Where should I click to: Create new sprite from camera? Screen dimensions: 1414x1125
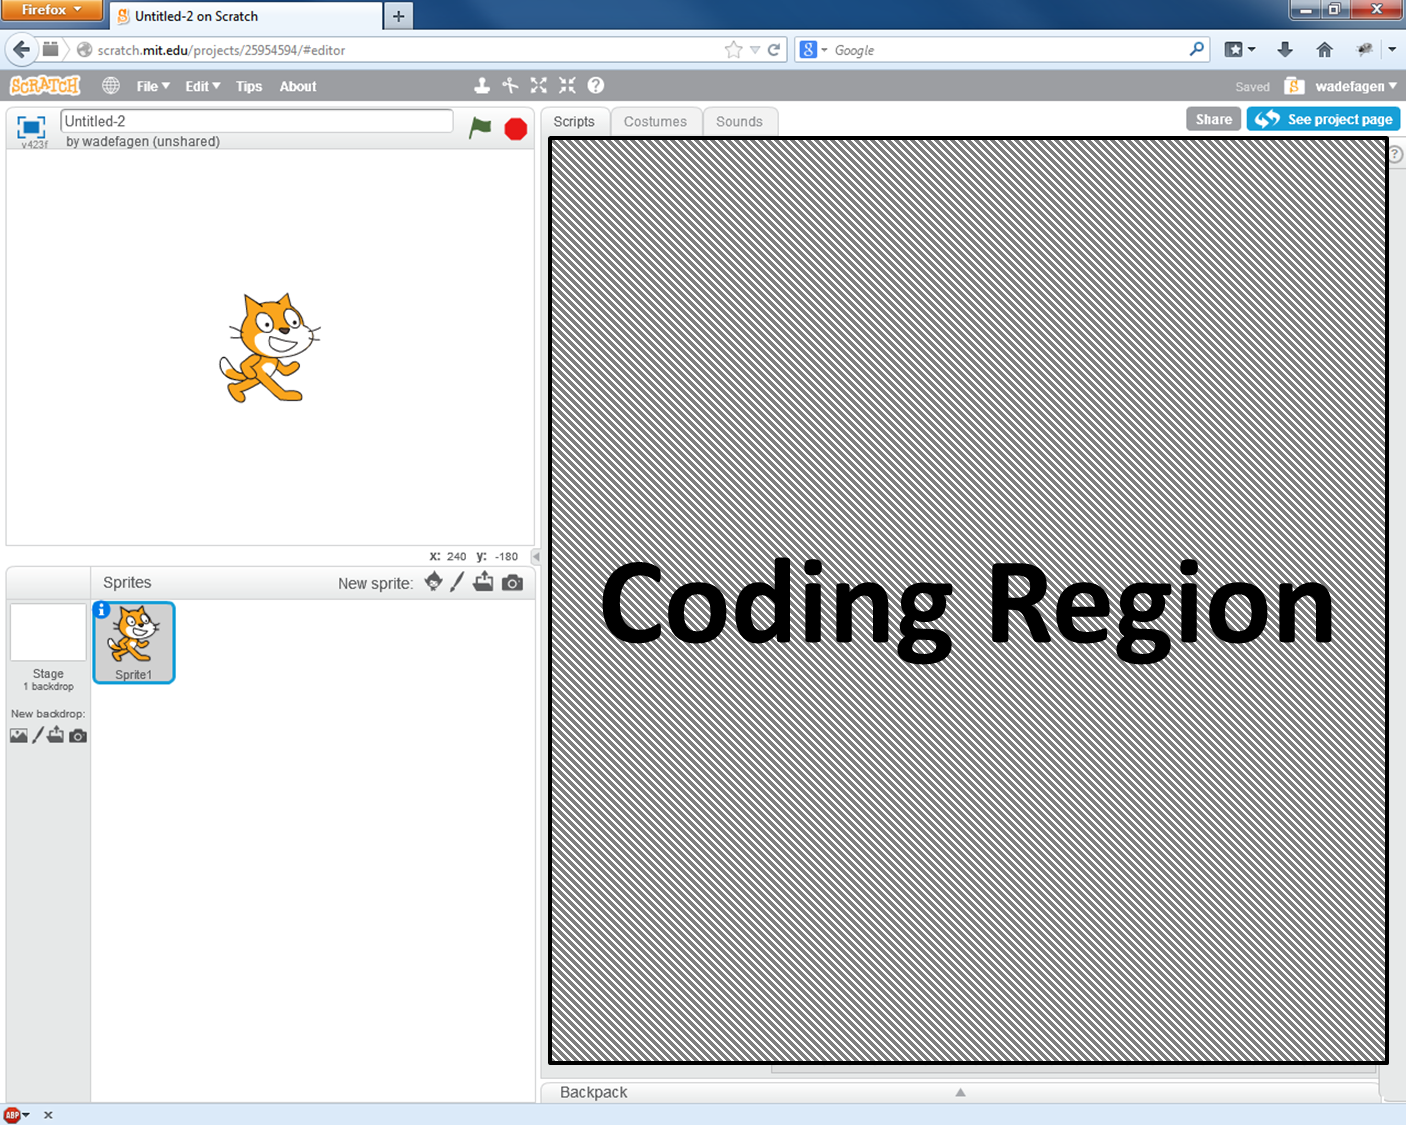tap(512, 583)
